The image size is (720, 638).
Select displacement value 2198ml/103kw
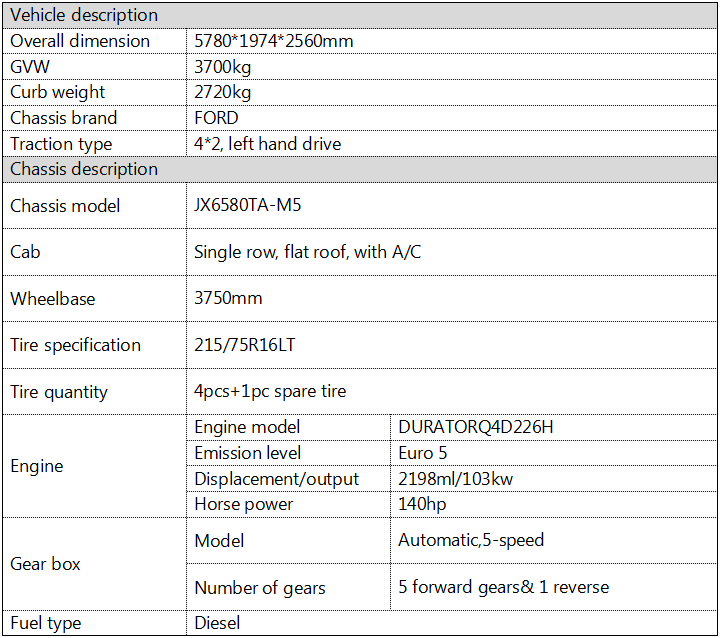point(455,479)
